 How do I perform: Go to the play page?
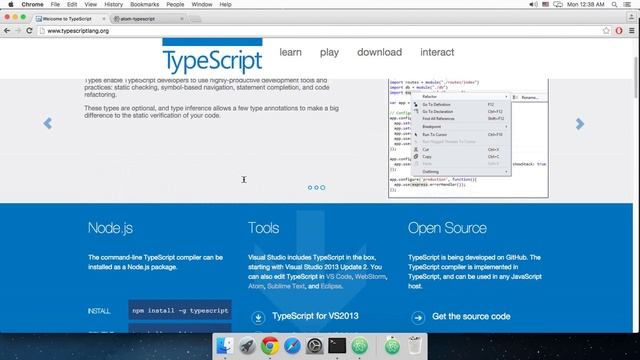point(329,52)
